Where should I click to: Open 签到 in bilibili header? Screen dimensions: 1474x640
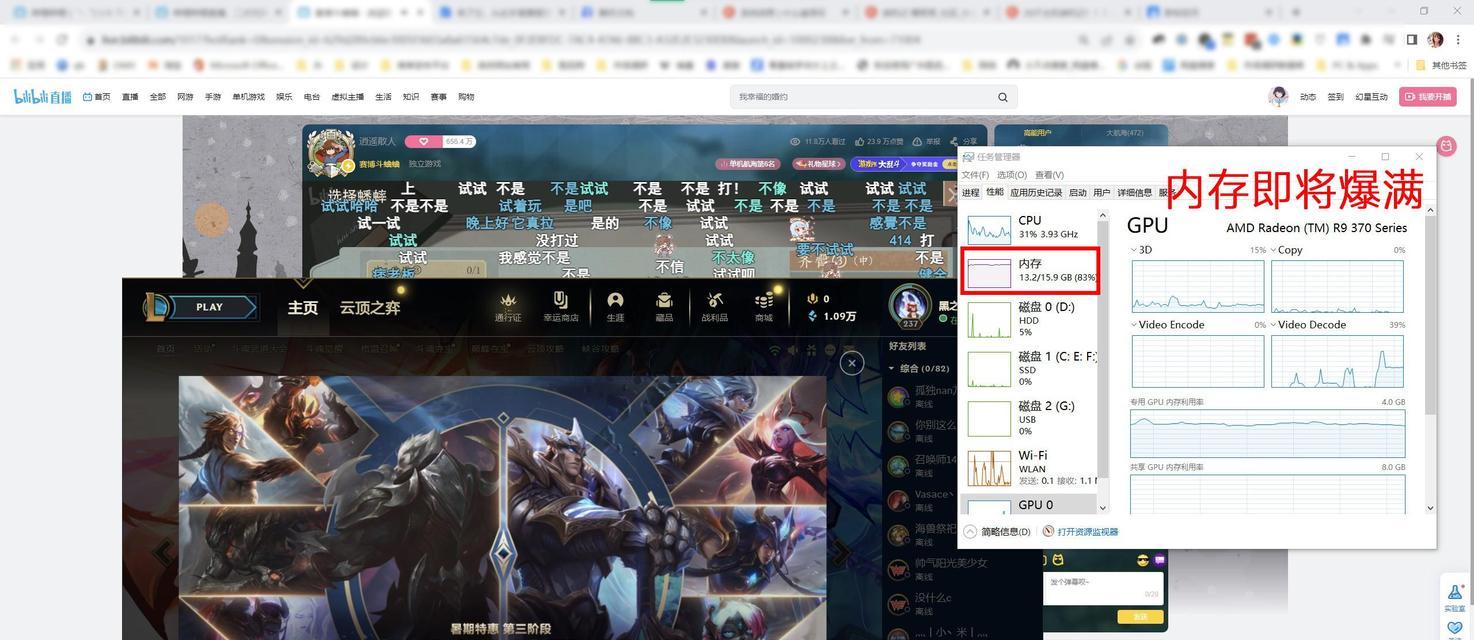tap(1336, 97)
